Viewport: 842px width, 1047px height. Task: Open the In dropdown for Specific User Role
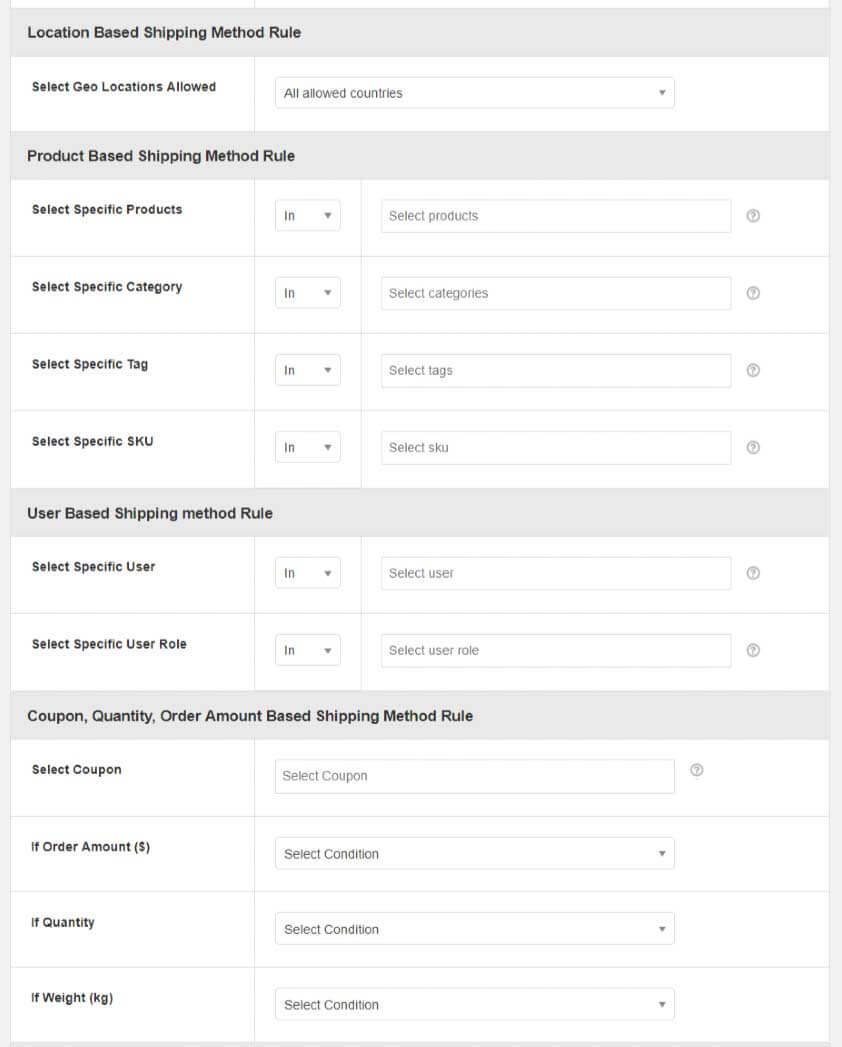(307, 650)
